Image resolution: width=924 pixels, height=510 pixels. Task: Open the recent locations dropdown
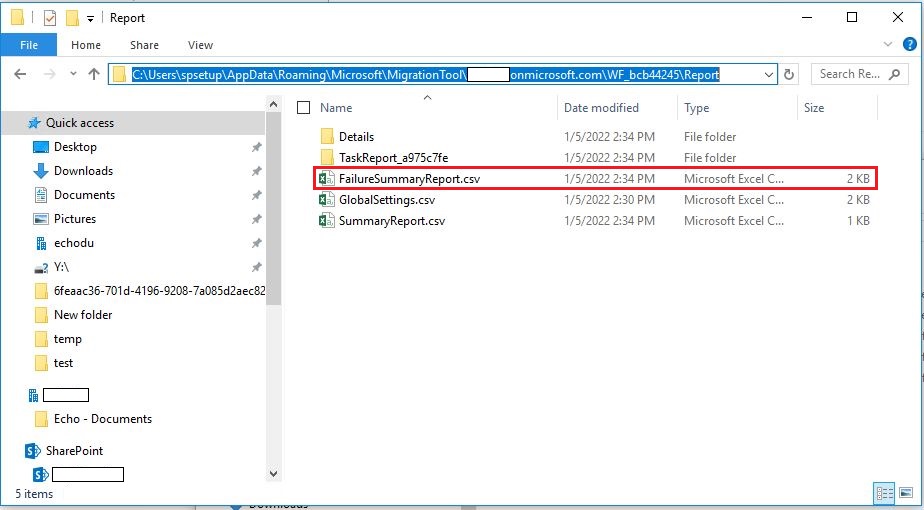[73, 74]
